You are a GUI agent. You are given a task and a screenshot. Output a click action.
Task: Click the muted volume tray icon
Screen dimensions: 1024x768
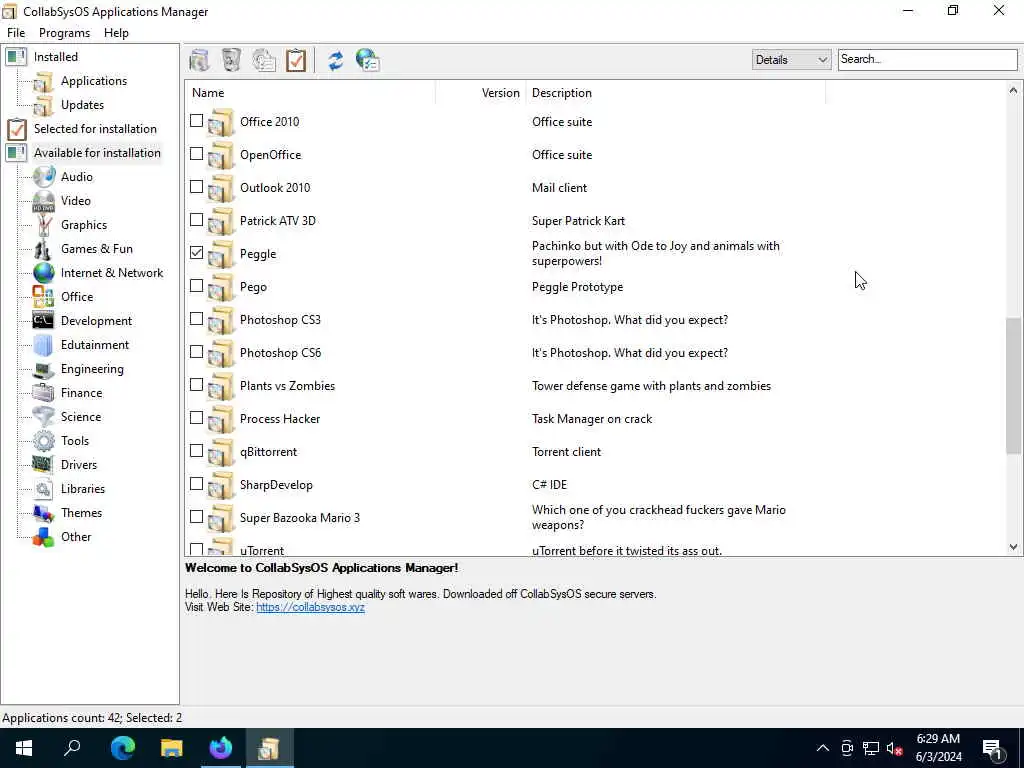click(894, 748)
